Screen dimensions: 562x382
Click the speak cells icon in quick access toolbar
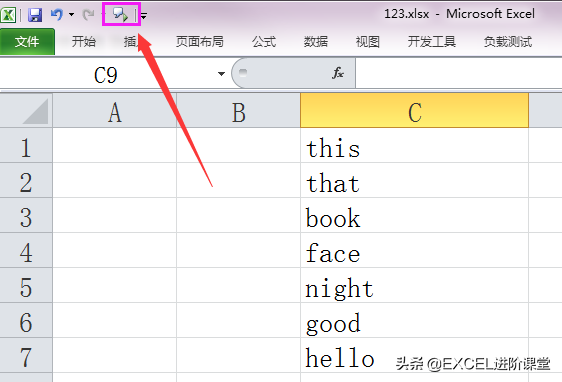(x=121, y=14)
